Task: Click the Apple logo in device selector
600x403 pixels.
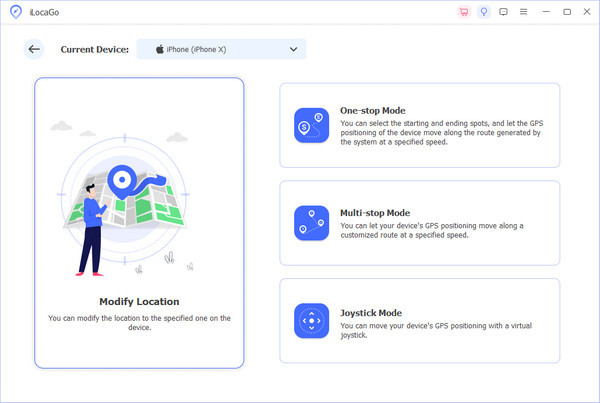Action: click(157, 49)
